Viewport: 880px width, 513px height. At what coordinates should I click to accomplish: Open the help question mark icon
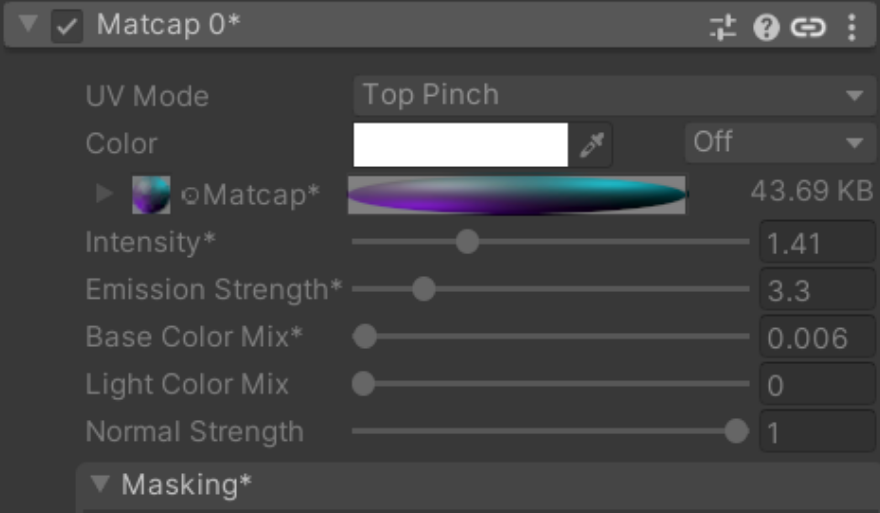(766, 26)
